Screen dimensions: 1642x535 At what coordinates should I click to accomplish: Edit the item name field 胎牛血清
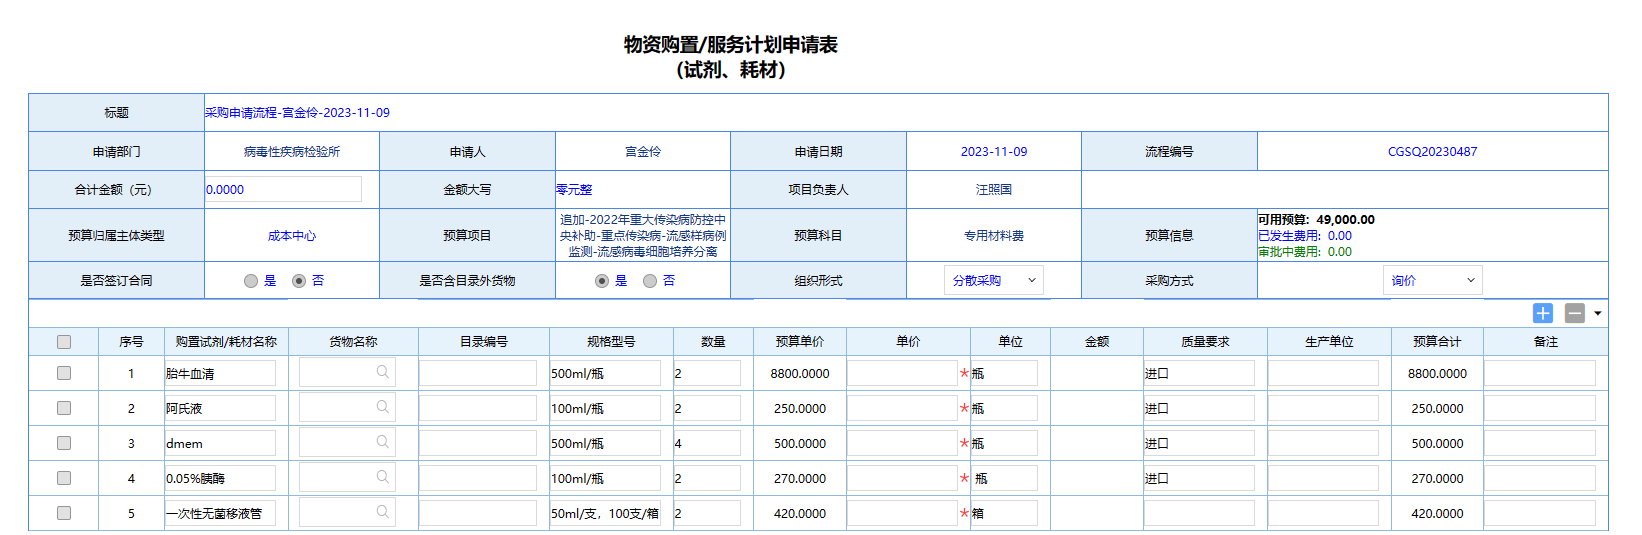(x=220, y=373)
